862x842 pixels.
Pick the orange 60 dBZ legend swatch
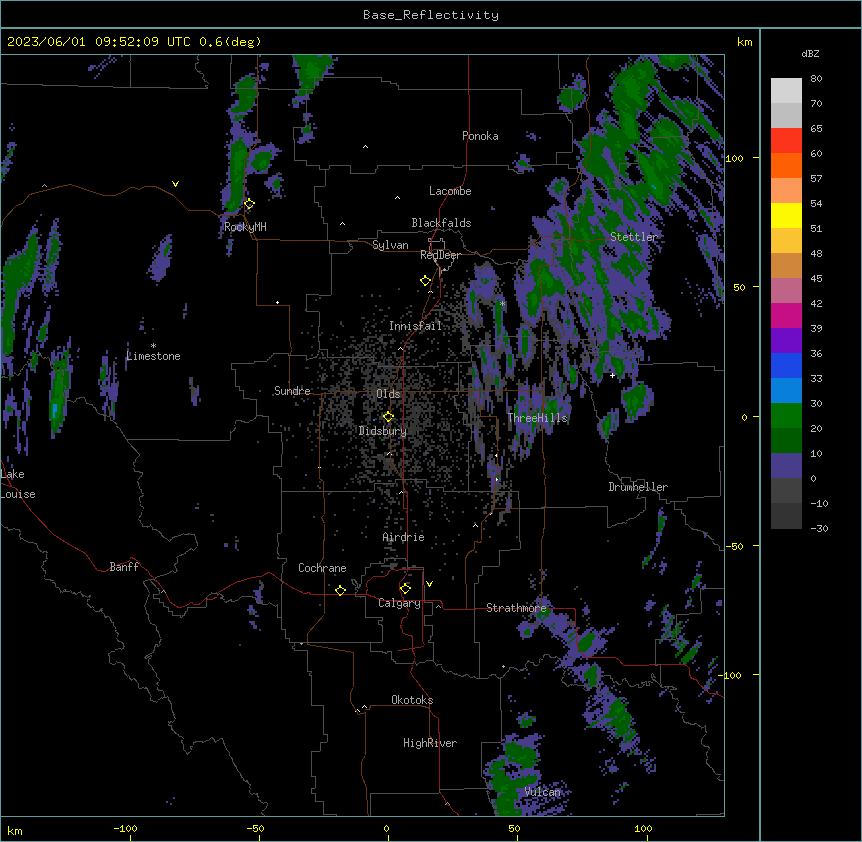[x=786, y=165]
